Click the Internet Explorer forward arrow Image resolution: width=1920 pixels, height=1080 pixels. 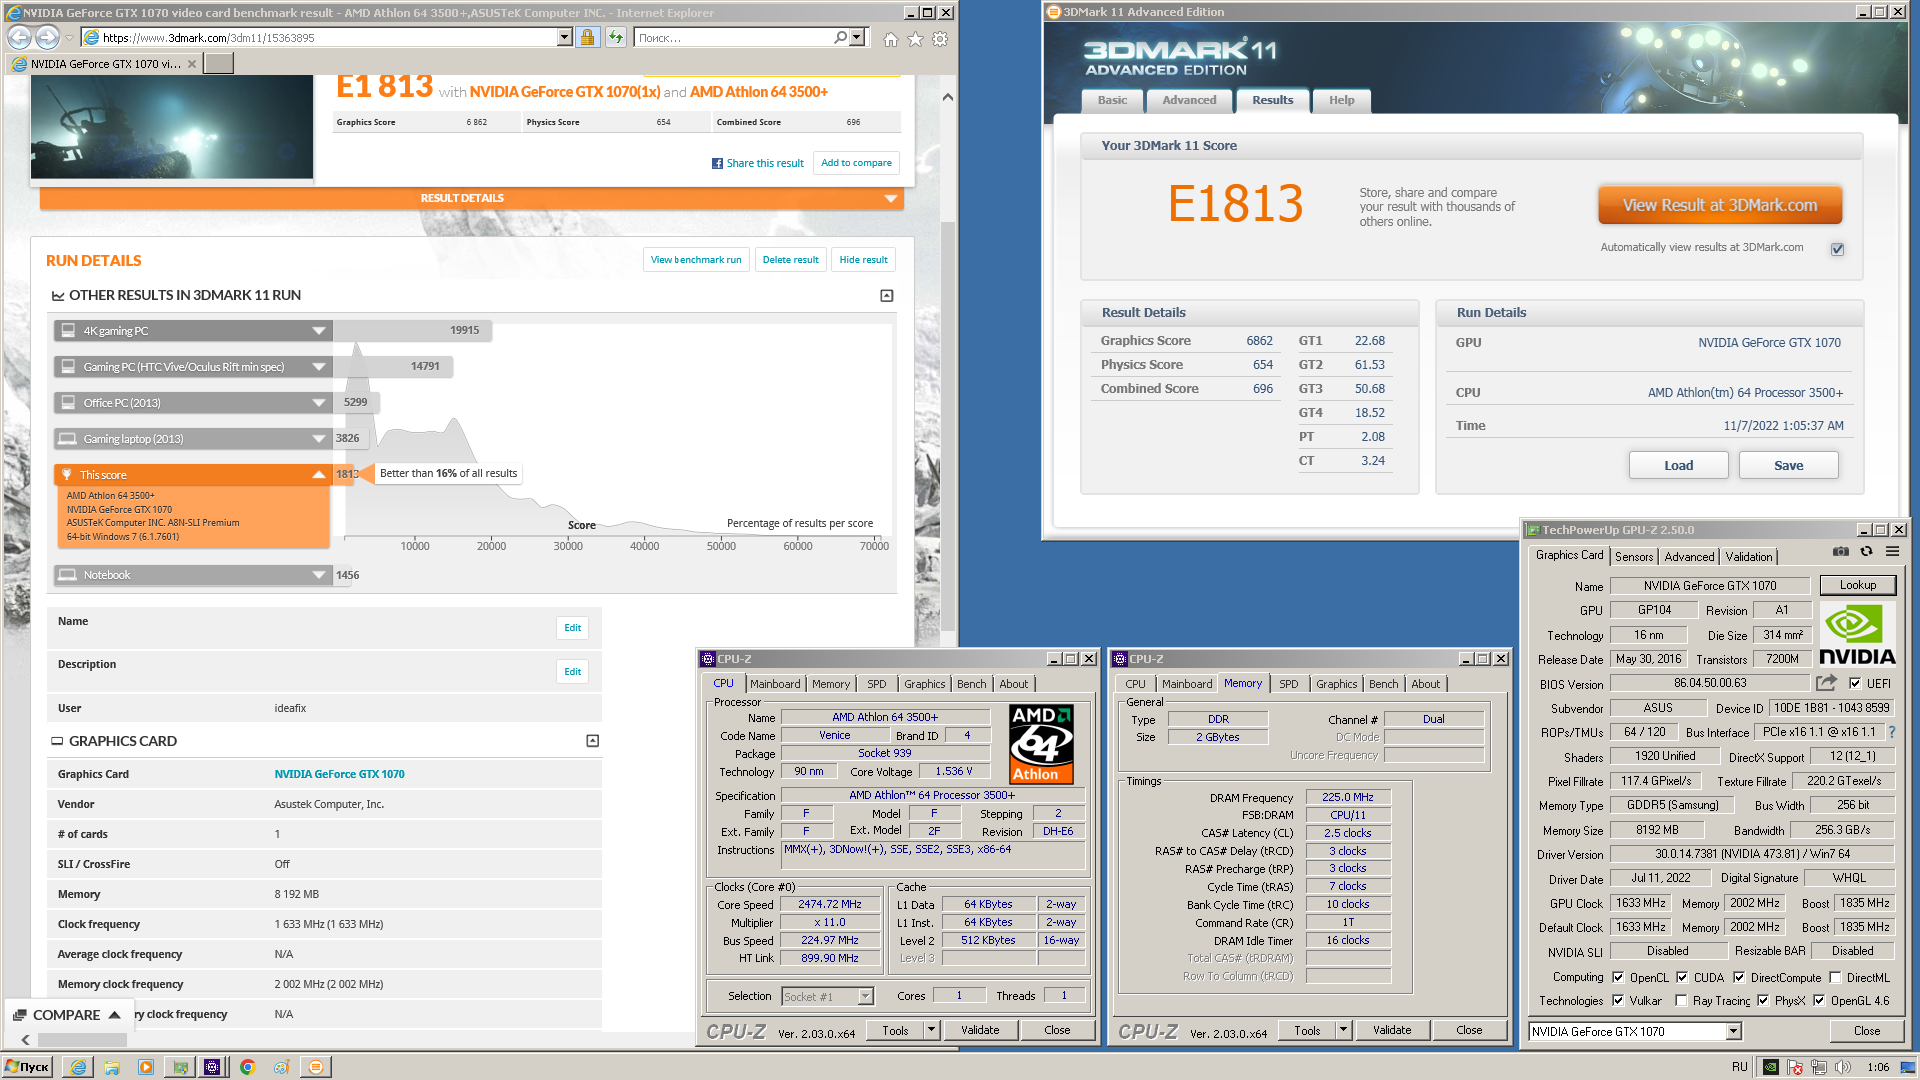pos(47,37)
